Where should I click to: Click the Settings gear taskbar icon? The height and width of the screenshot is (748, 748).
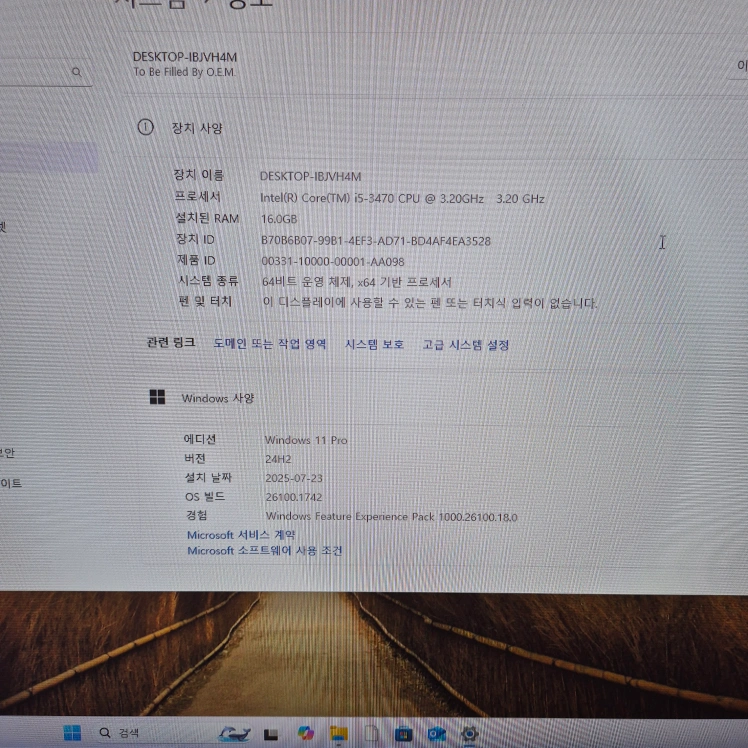(469, 734)
